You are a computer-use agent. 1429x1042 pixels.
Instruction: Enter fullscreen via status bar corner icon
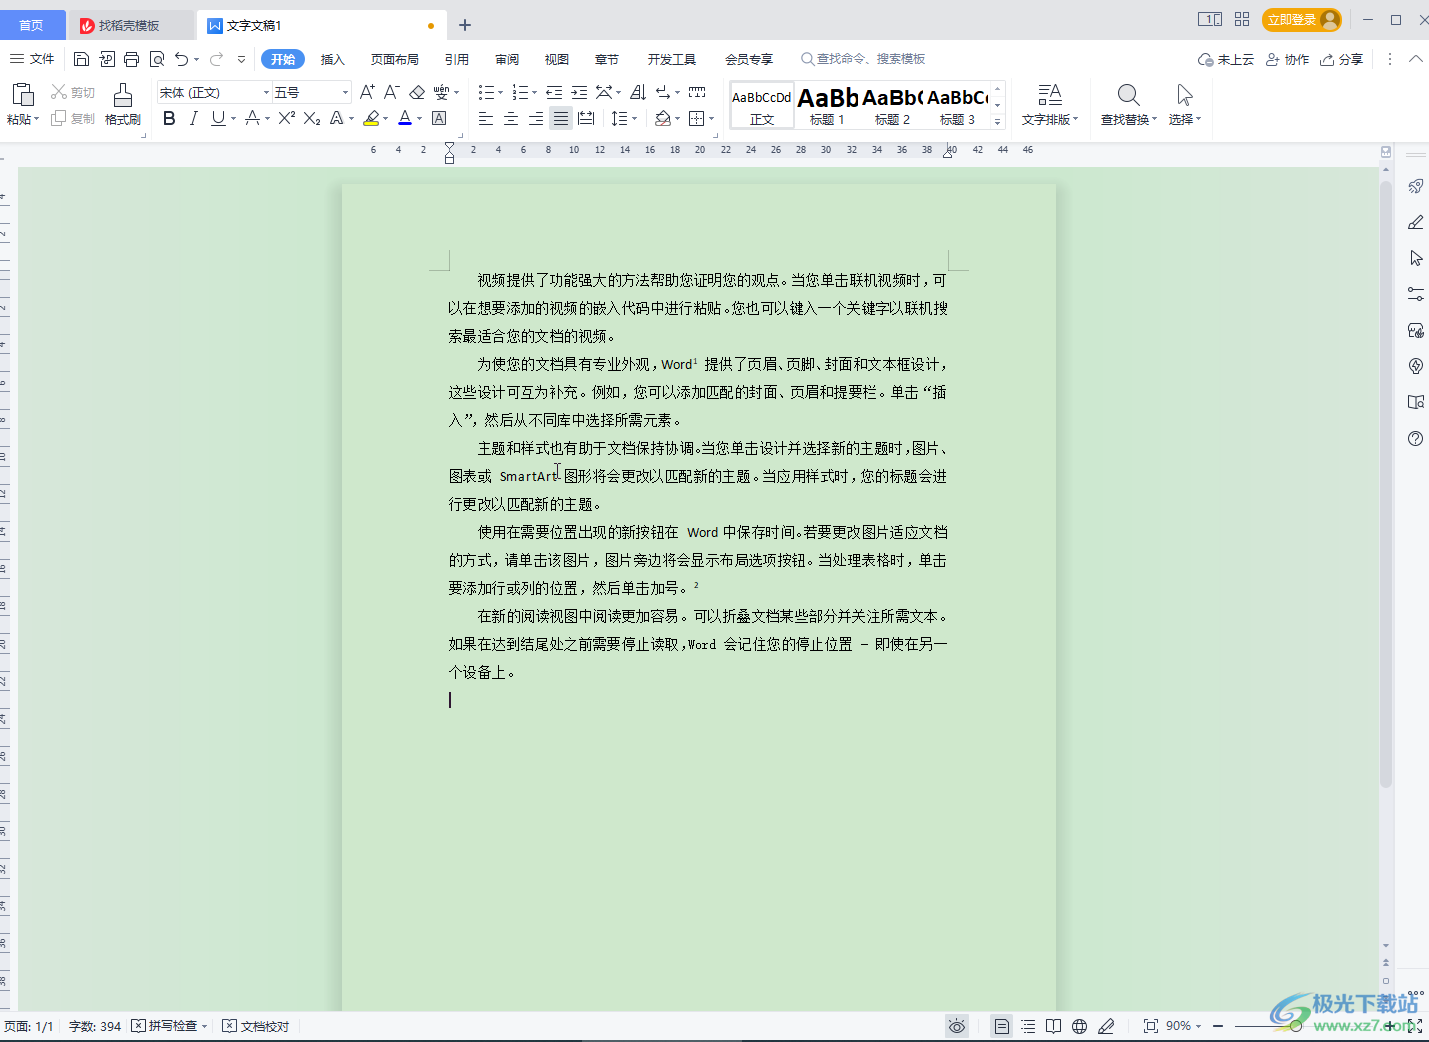(x=1415, y=1026)
